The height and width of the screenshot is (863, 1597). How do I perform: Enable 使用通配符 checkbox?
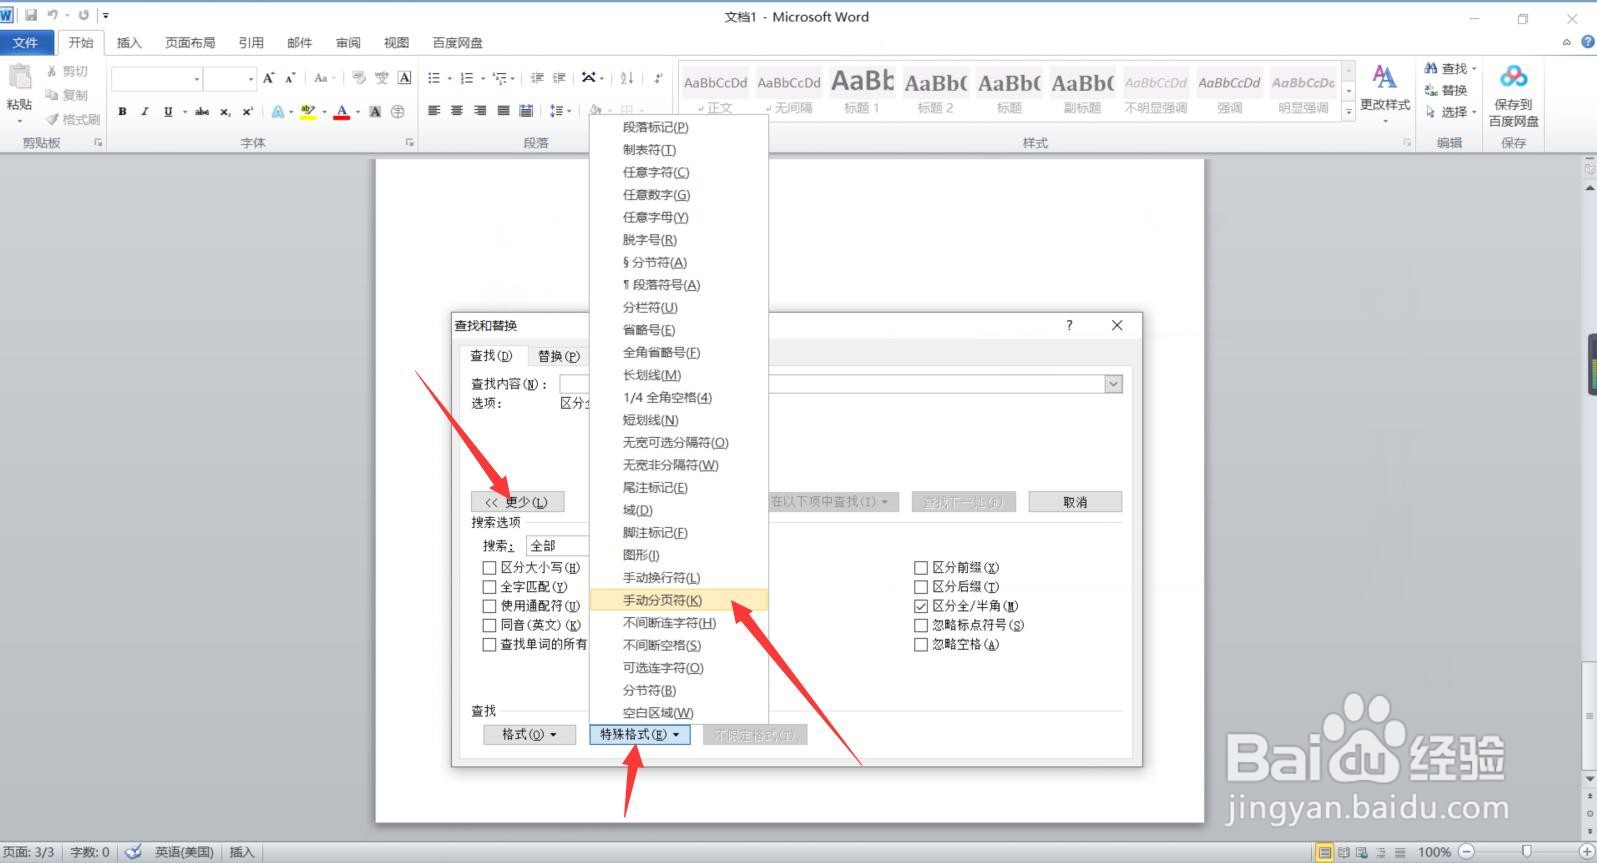pos(489,606)
